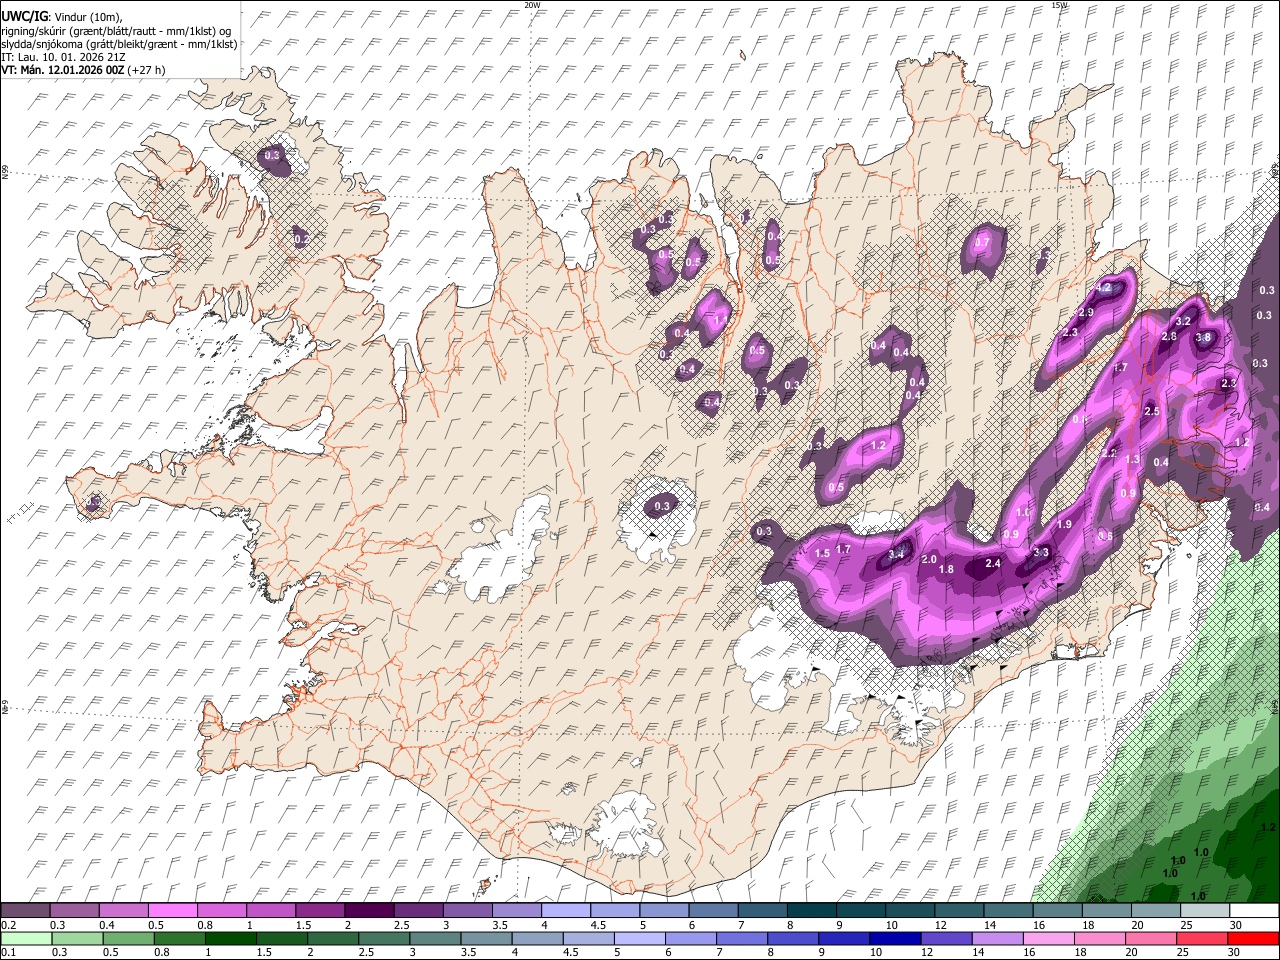Viewport: 1280px width, 960px height.
Task: Click upper legend swatch starting at 18
Action: coord(1106,911)
